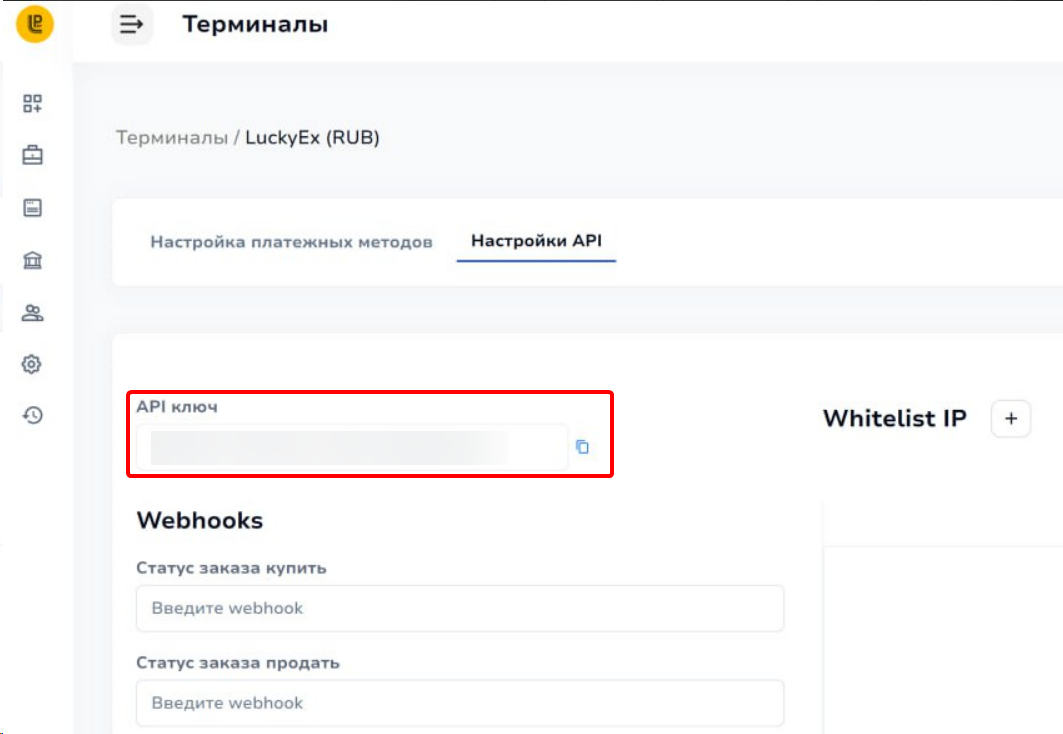Click LuckyEx (RUB) in the breadcrumb
The width and height of the screenshot is (1063, 734).
[x=312, y=138]
